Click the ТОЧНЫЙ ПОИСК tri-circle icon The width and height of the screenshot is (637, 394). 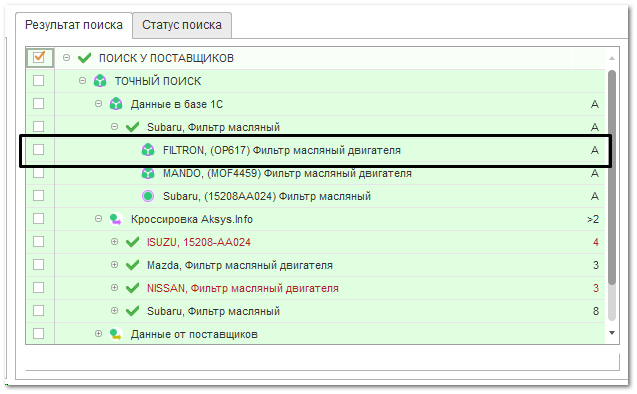coord(100,81)
